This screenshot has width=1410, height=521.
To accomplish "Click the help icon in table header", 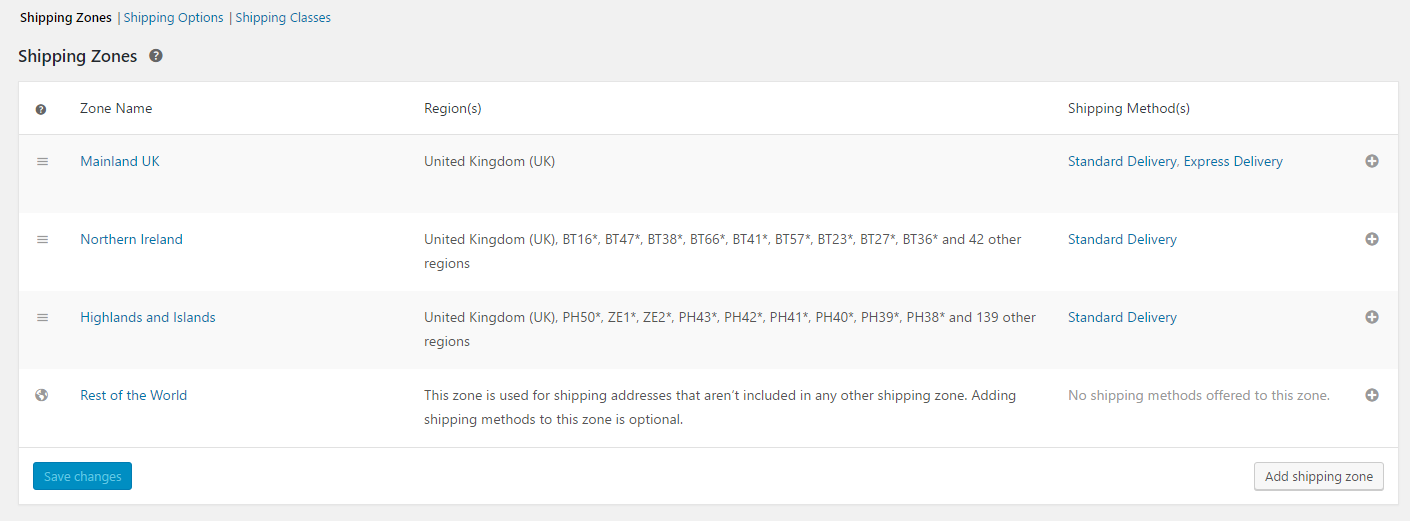I will (x=41, y=109).
